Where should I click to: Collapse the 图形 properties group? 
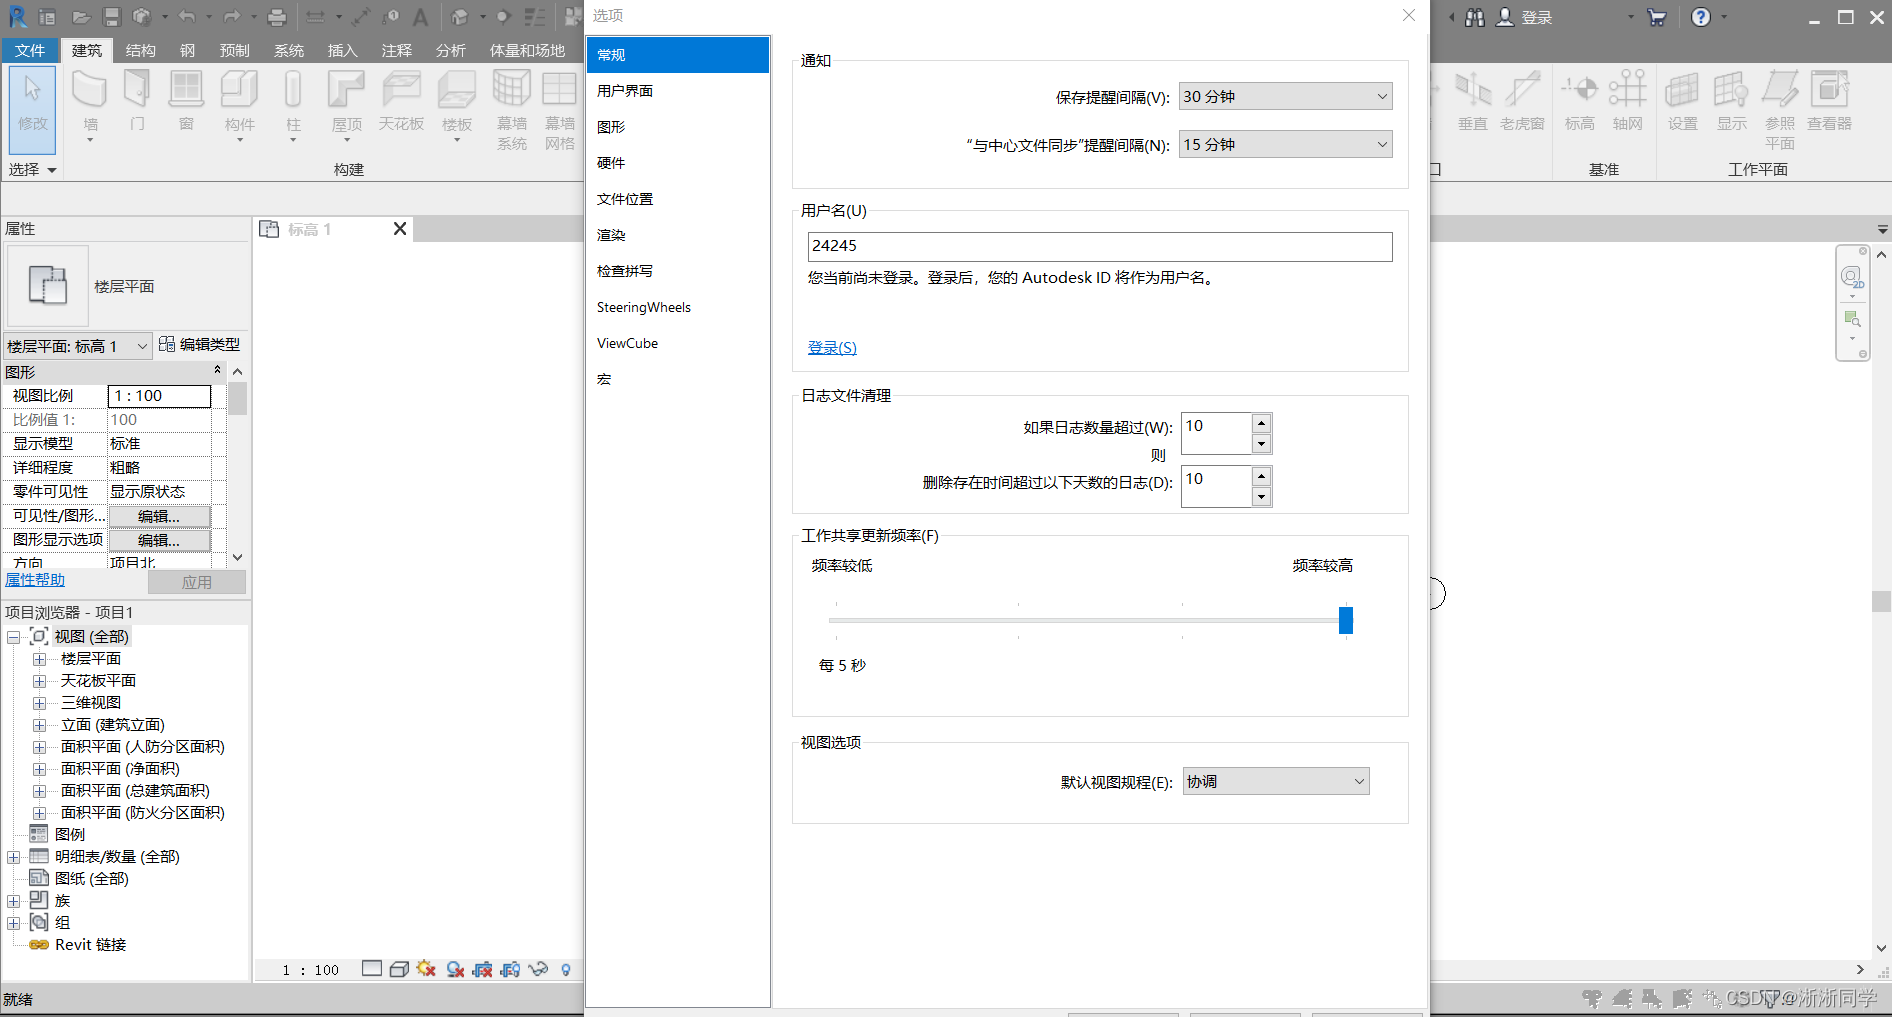[218, 371]
